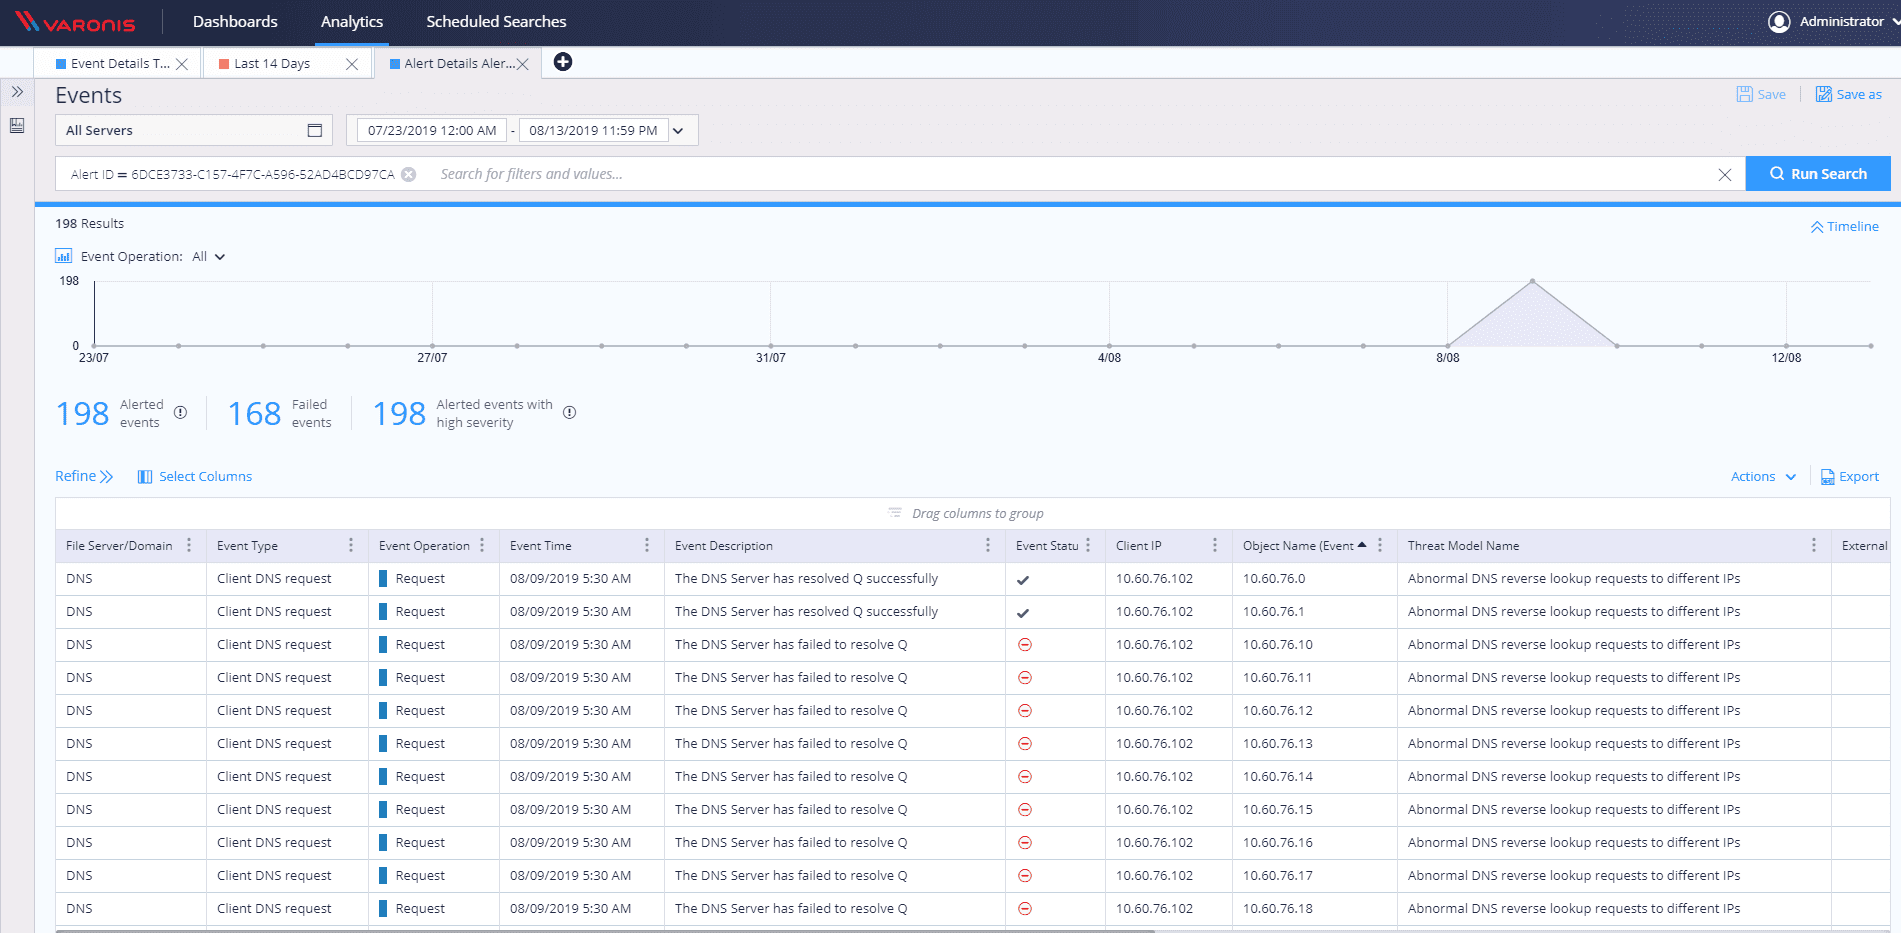Open the saved reports icon in sidebar
The height and width of the screenshot is (933, 1901).
(17, 126)
